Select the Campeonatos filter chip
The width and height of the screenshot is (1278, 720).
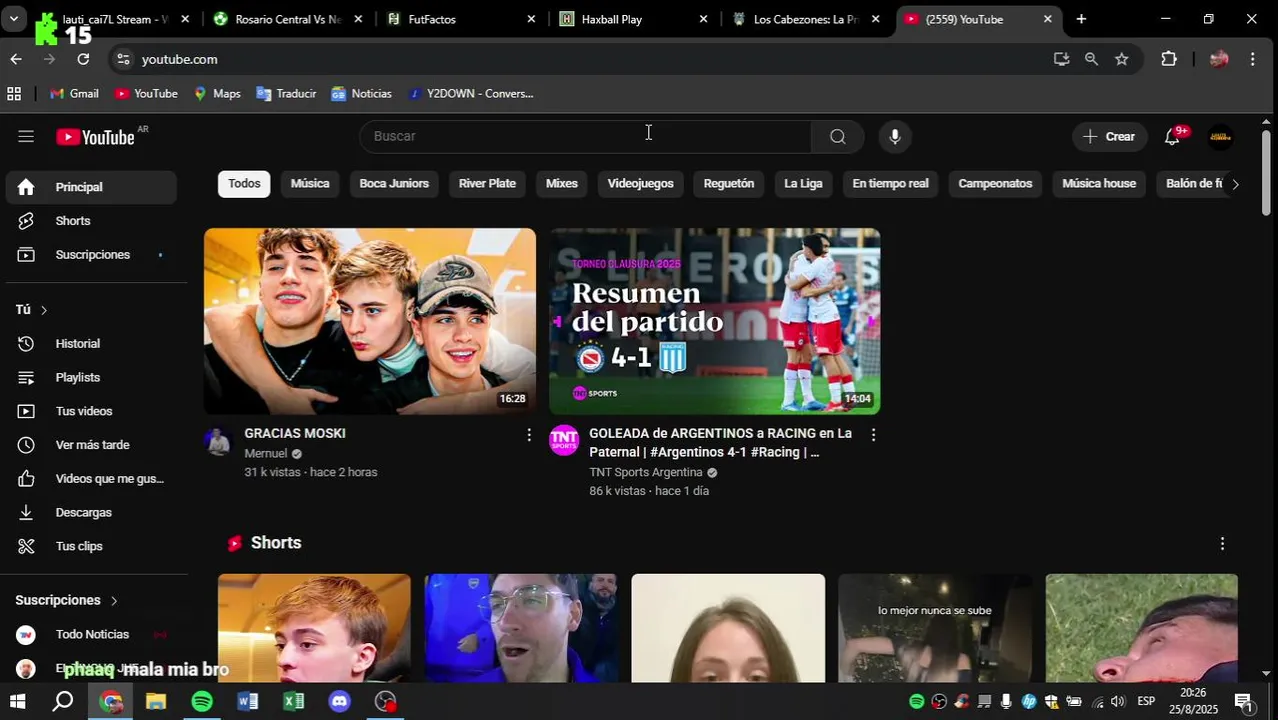click(995, 184)
